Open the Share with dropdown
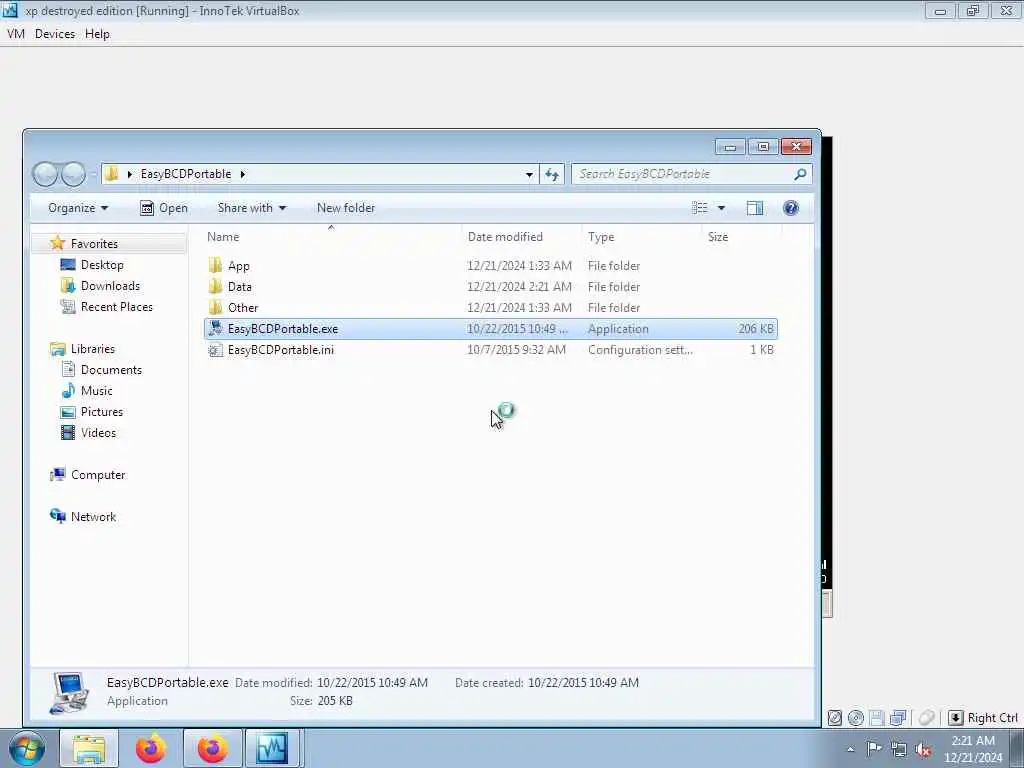 click(x=251, y=208)
